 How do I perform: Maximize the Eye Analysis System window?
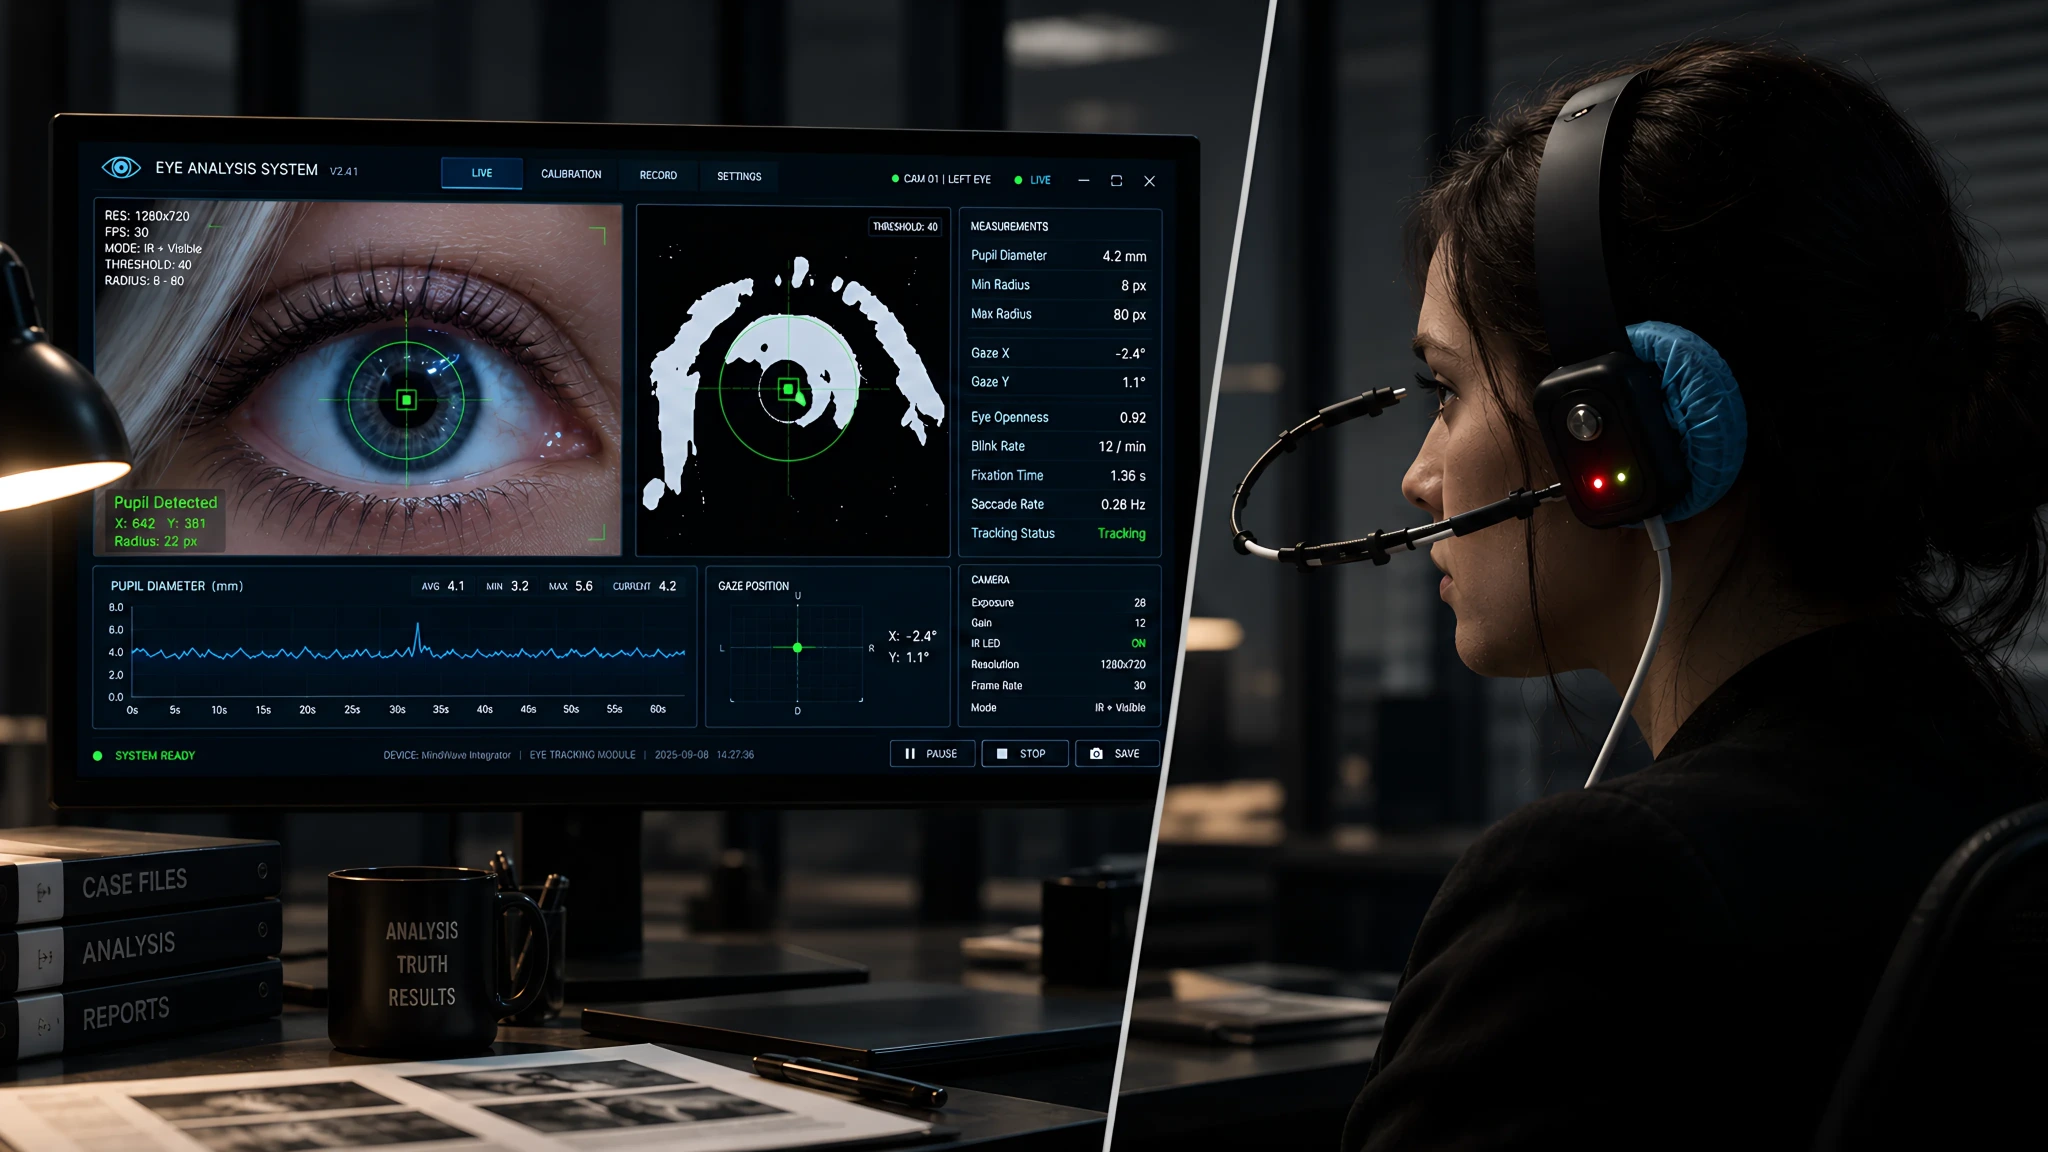(x=1117, y=181)
